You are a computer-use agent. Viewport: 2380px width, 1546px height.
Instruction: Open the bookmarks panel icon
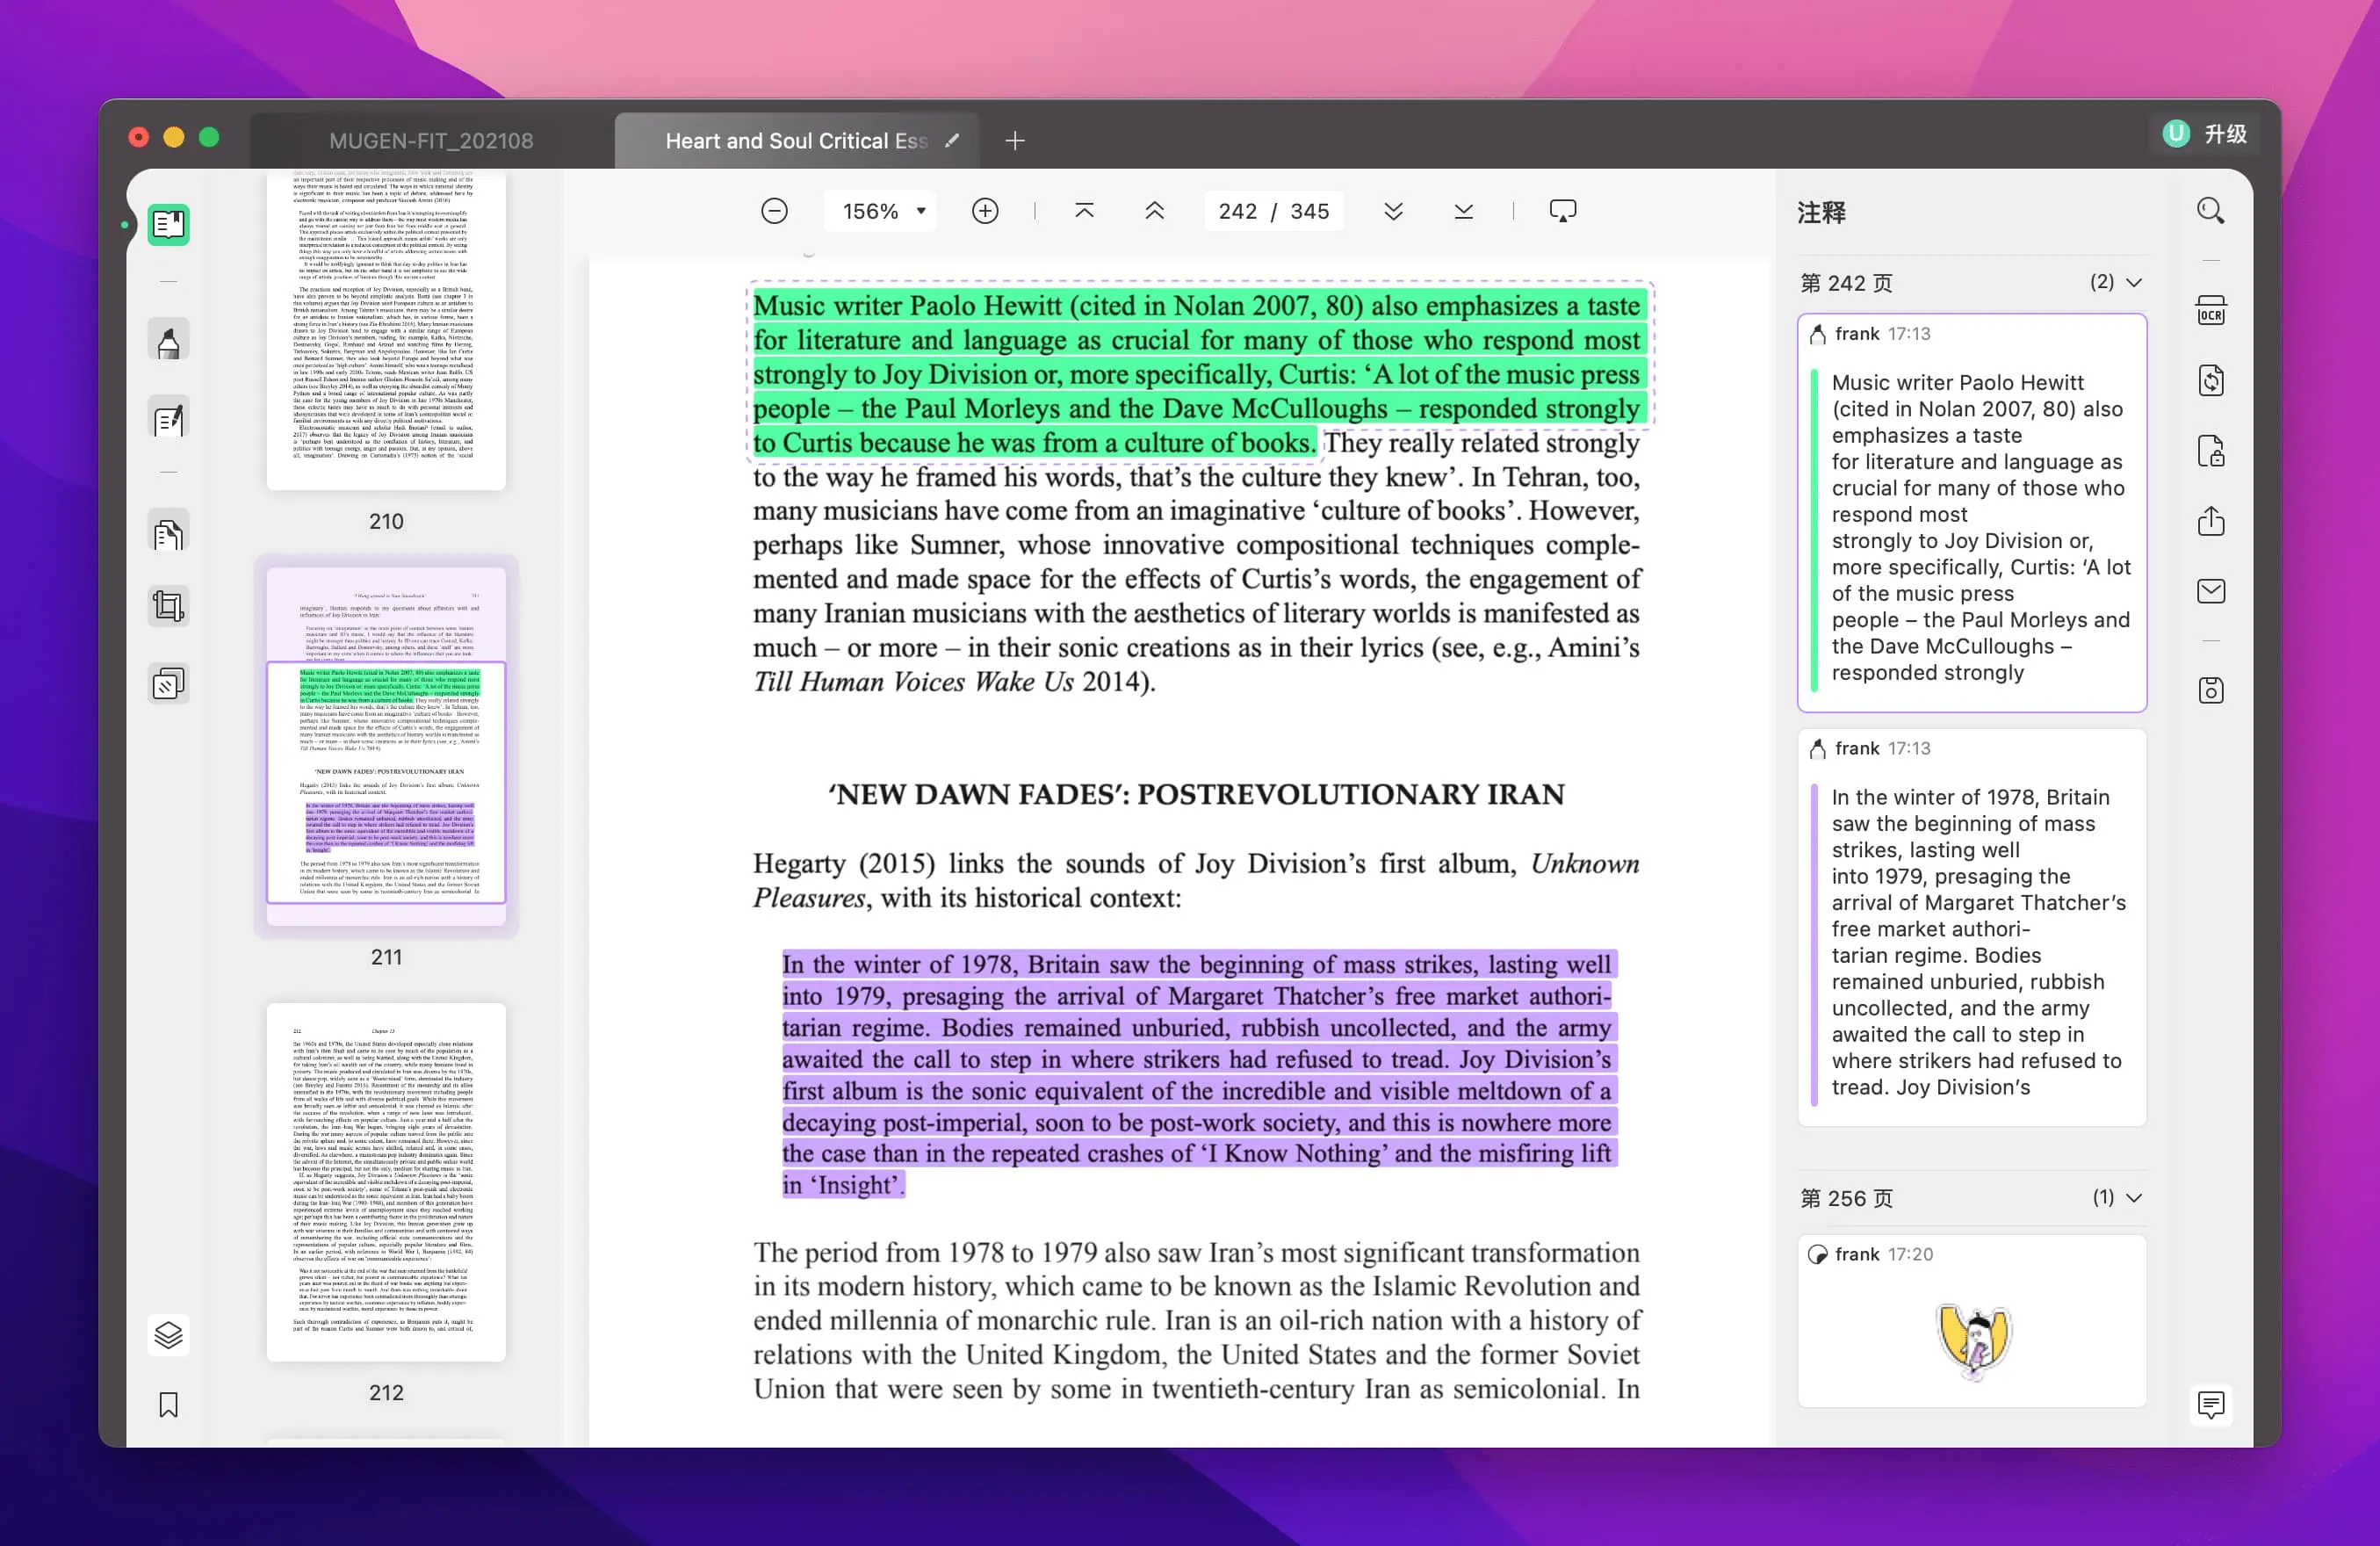(168, 1405)
